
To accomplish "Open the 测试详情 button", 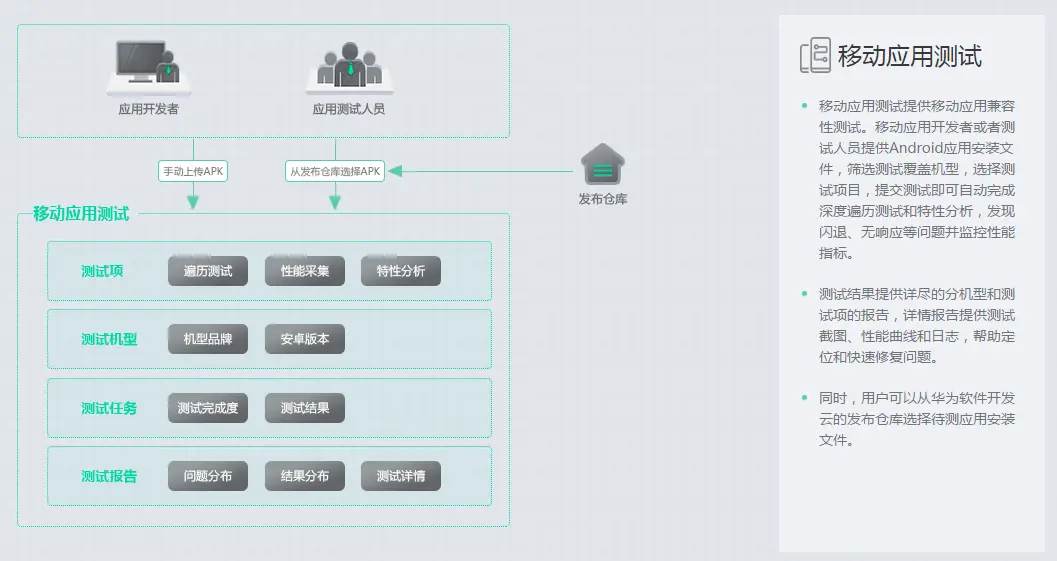I will (400, 476).
